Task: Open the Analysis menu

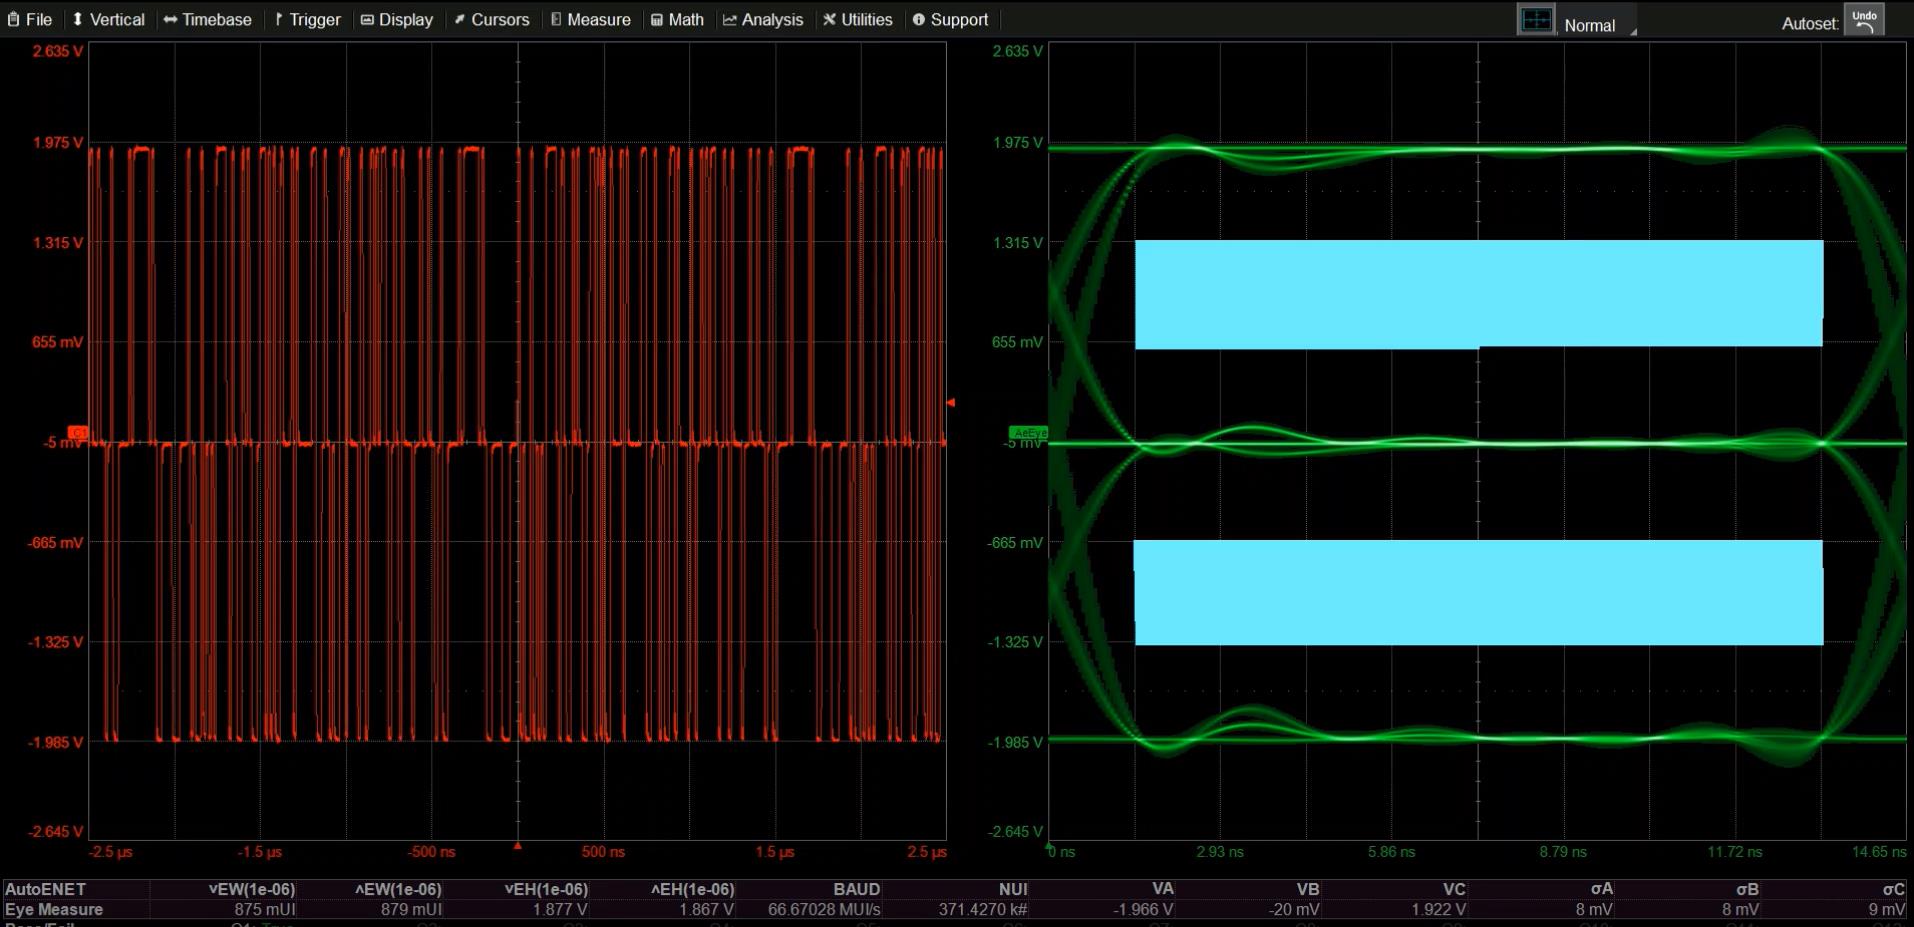Action: tap(763, 19)
